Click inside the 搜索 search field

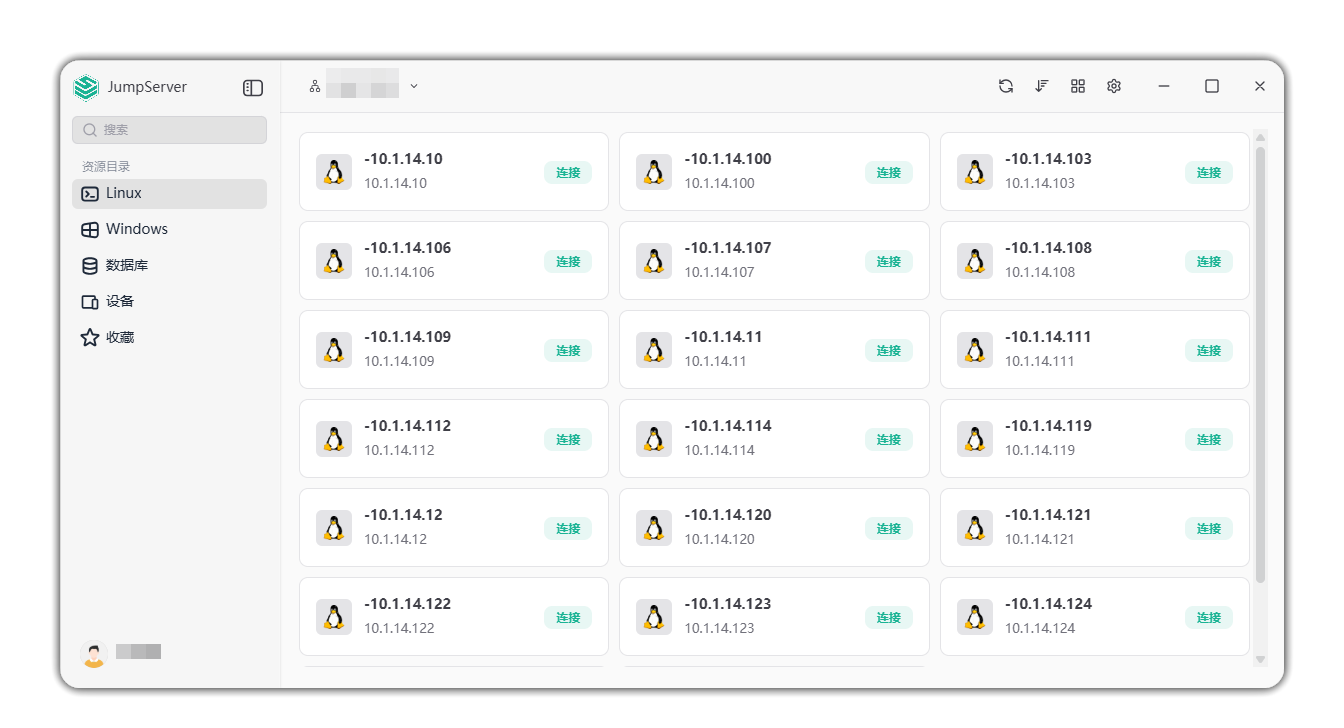point(169,129)
